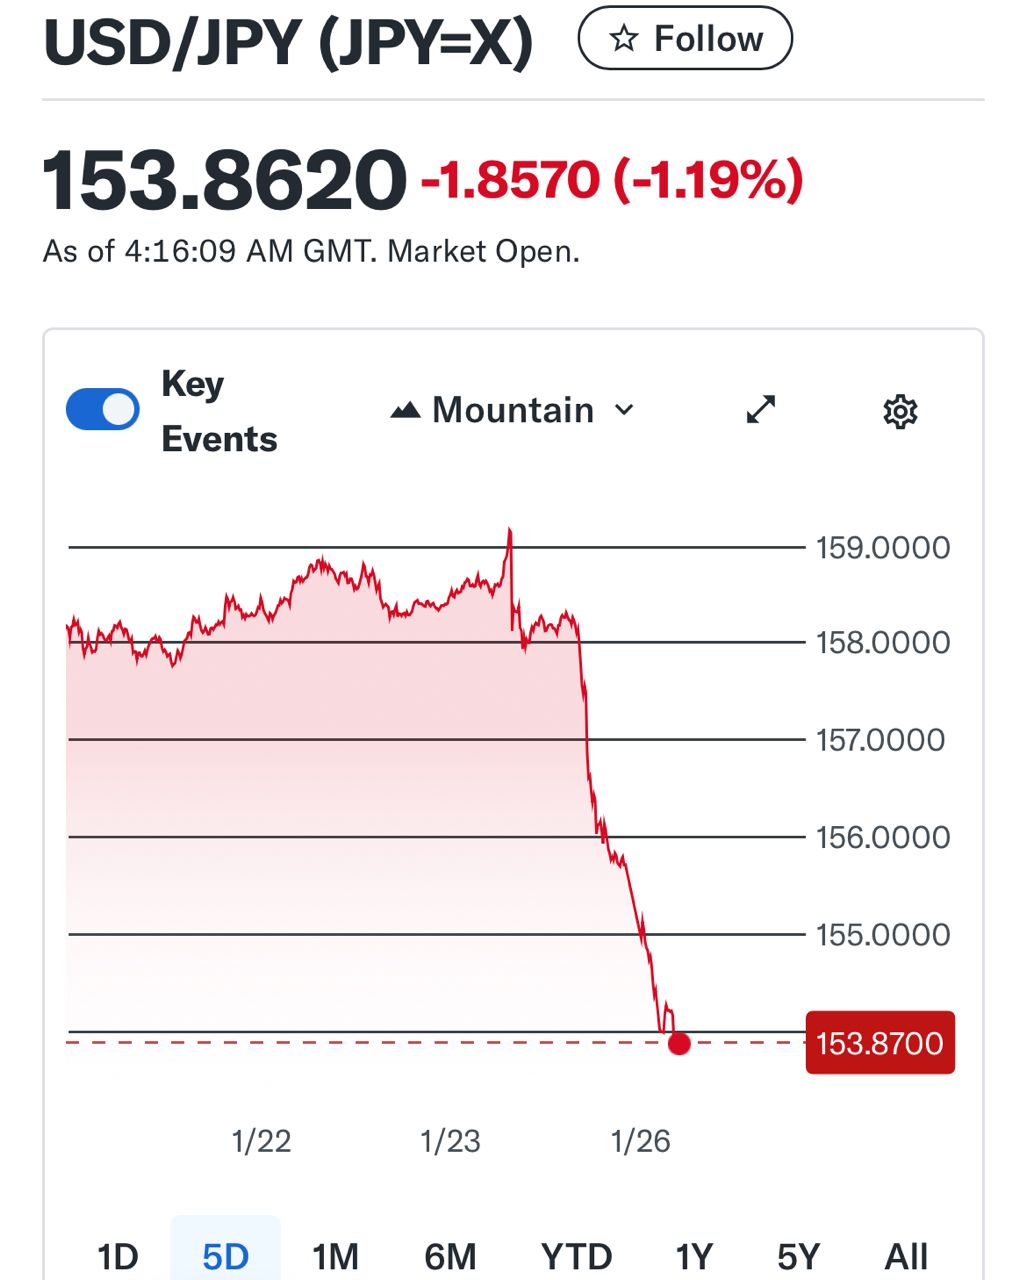Toggle the Key Events switch
This screenshot has width=1027, height=1280.
tap(102, 410)
